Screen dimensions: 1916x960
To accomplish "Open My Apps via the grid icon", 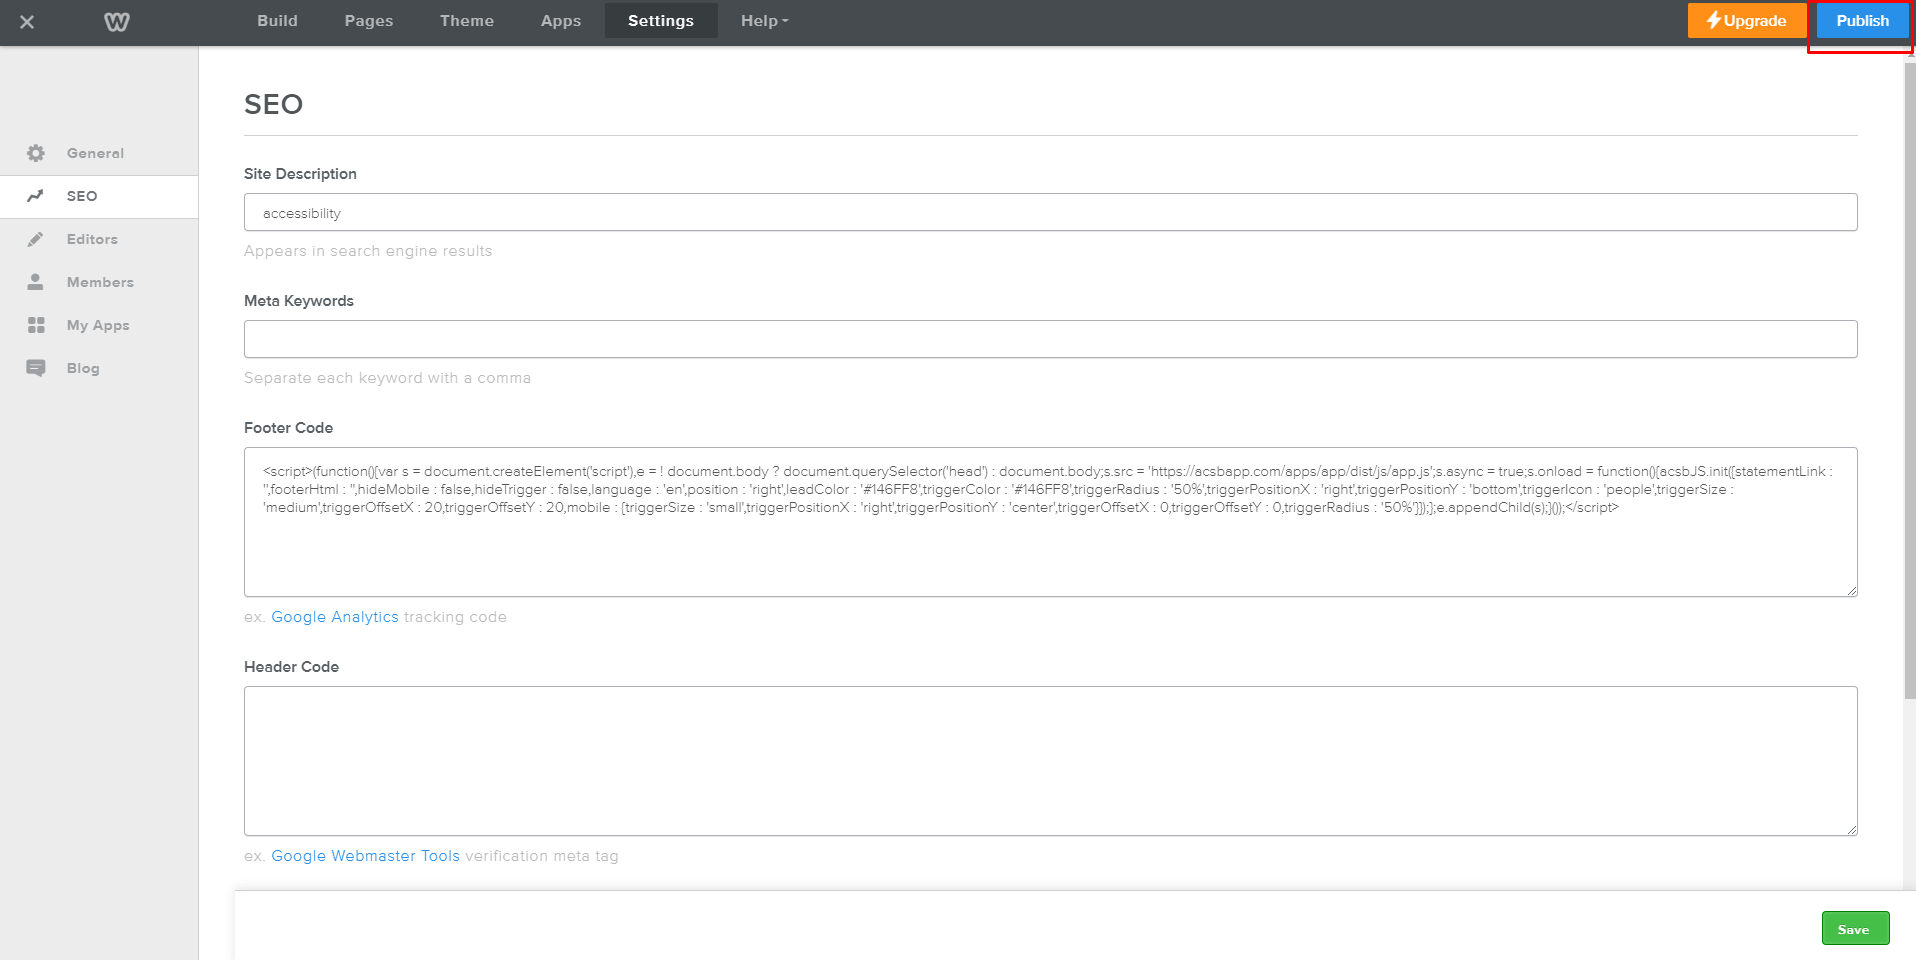I will click(35, 324).
